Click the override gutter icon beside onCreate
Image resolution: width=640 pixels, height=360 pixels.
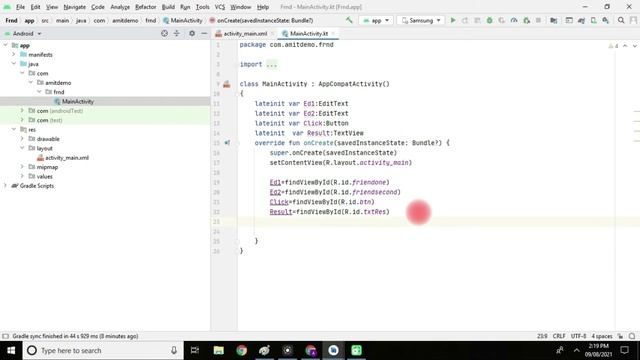227,143
